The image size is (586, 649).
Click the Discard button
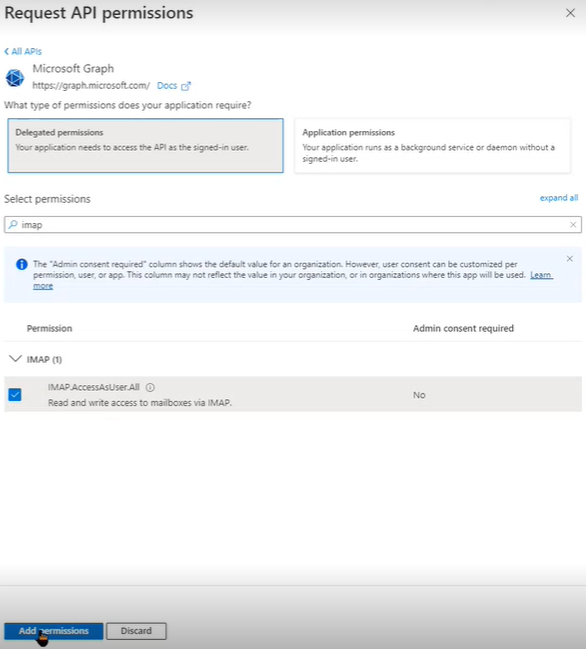[136, 631]
